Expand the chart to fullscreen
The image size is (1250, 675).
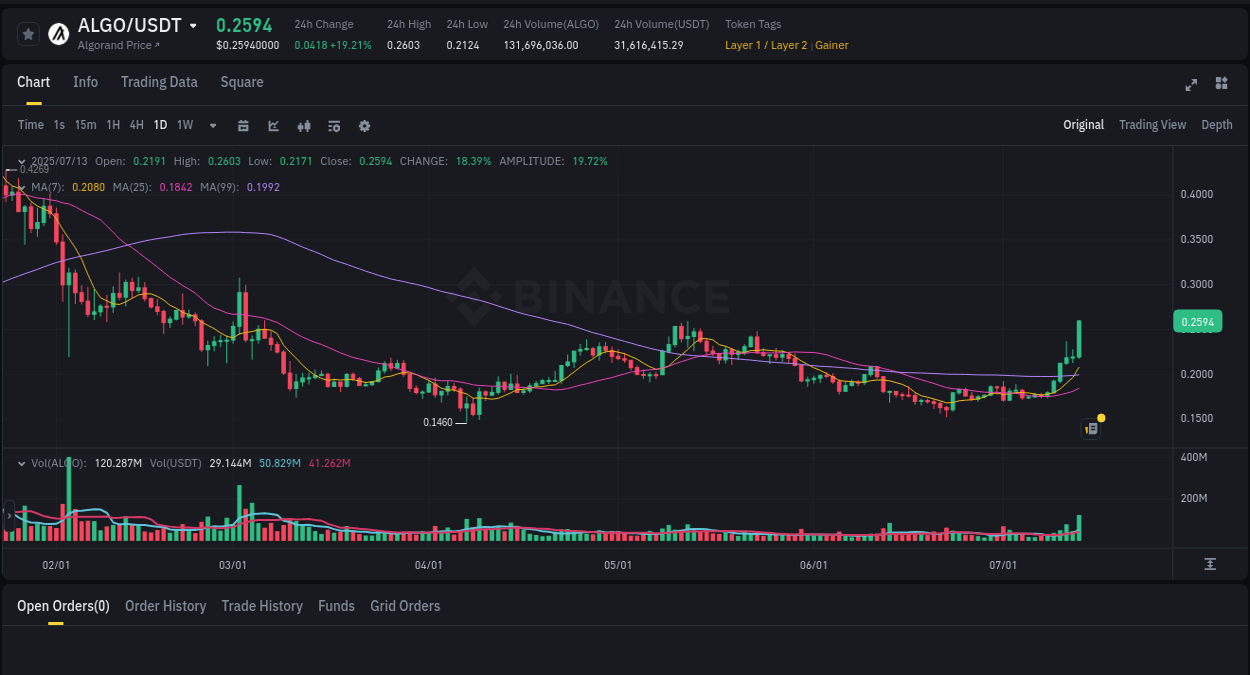tap(1190, 85)
